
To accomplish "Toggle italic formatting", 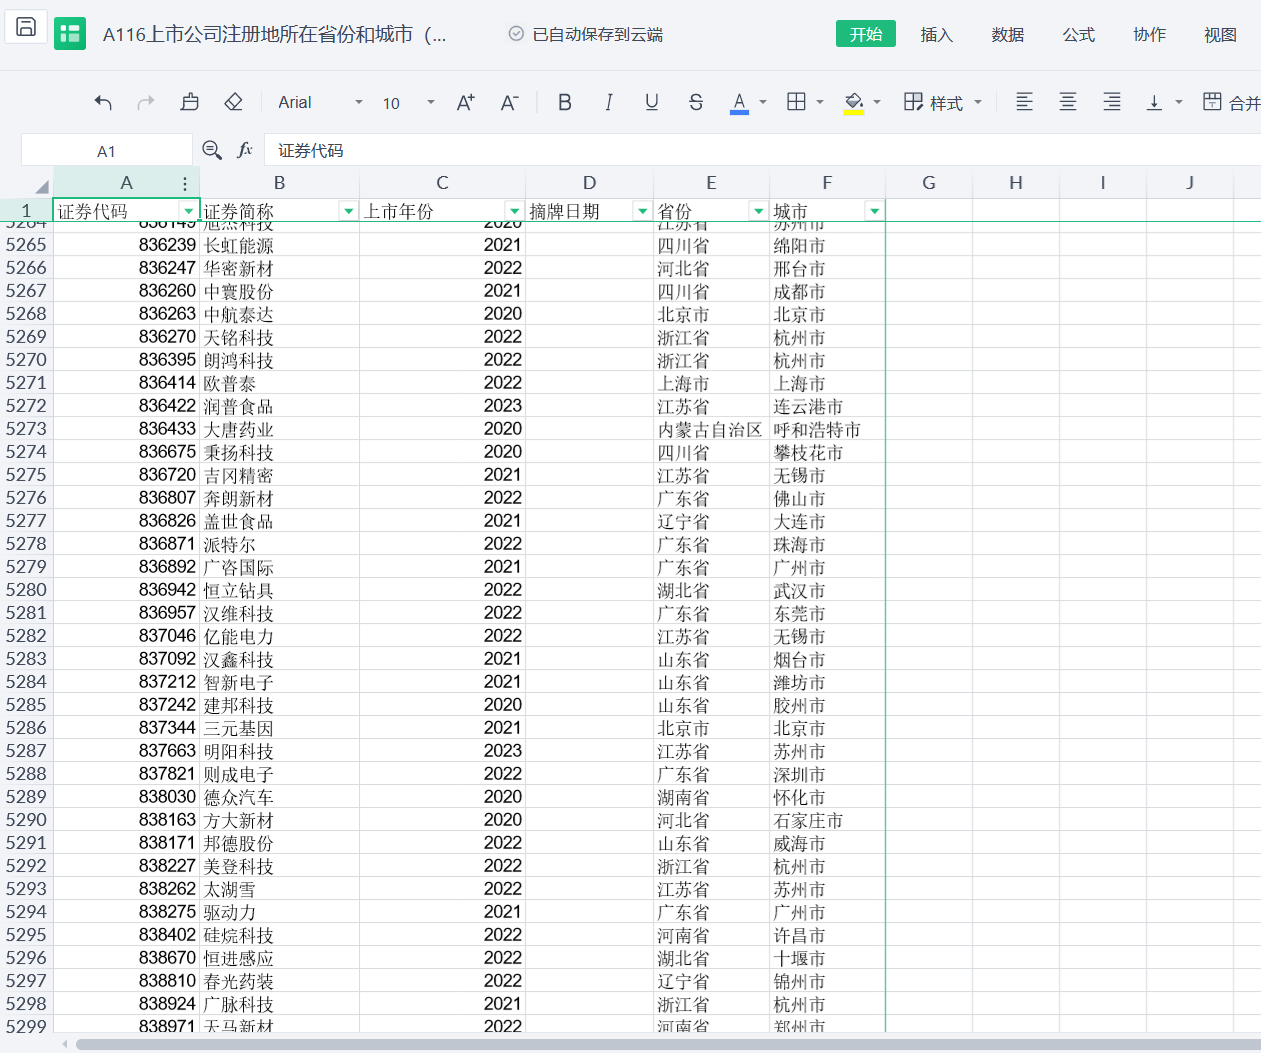I will click(608, 102).
